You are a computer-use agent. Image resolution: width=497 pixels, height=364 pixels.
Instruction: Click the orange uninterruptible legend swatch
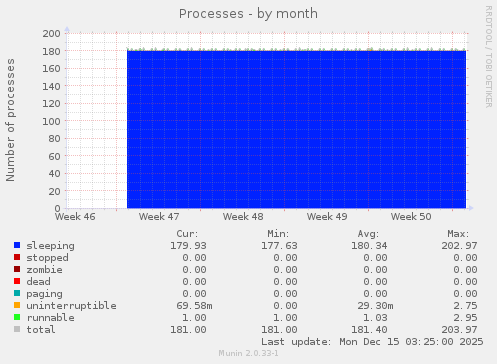pyautogui.click(x=17, y=305)
